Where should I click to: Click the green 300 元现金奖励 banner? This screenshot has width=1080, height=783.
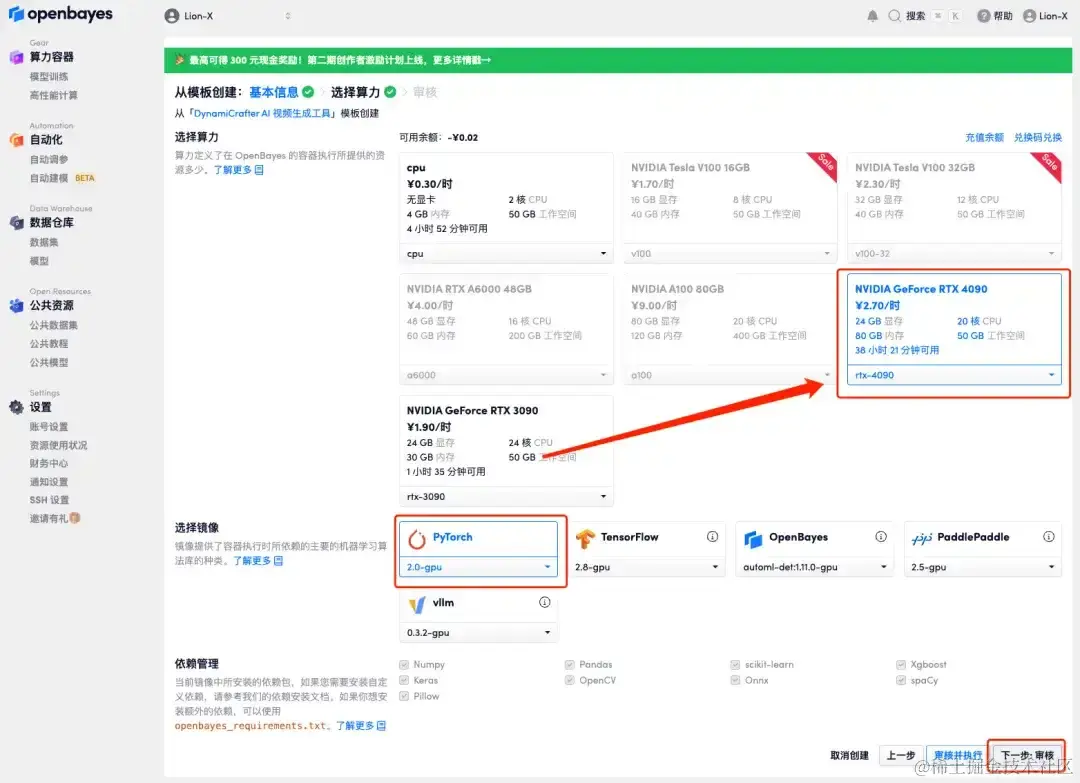click(x=618, y=60)
